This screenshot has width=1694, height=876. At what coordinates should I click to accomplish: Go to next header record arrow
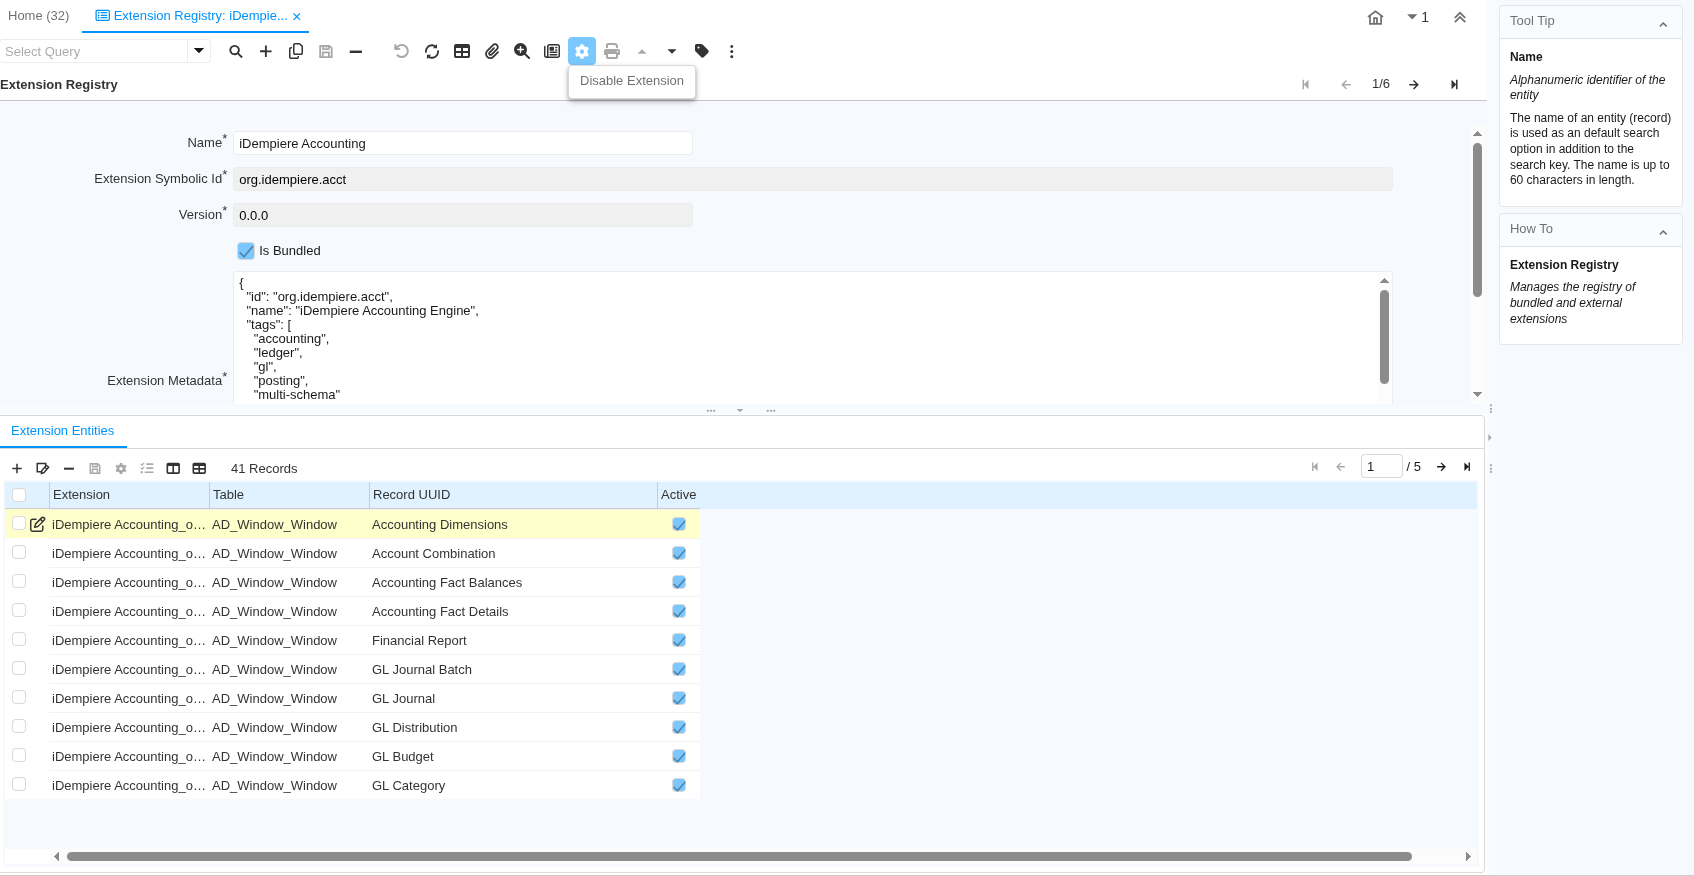click(1414, 85)
